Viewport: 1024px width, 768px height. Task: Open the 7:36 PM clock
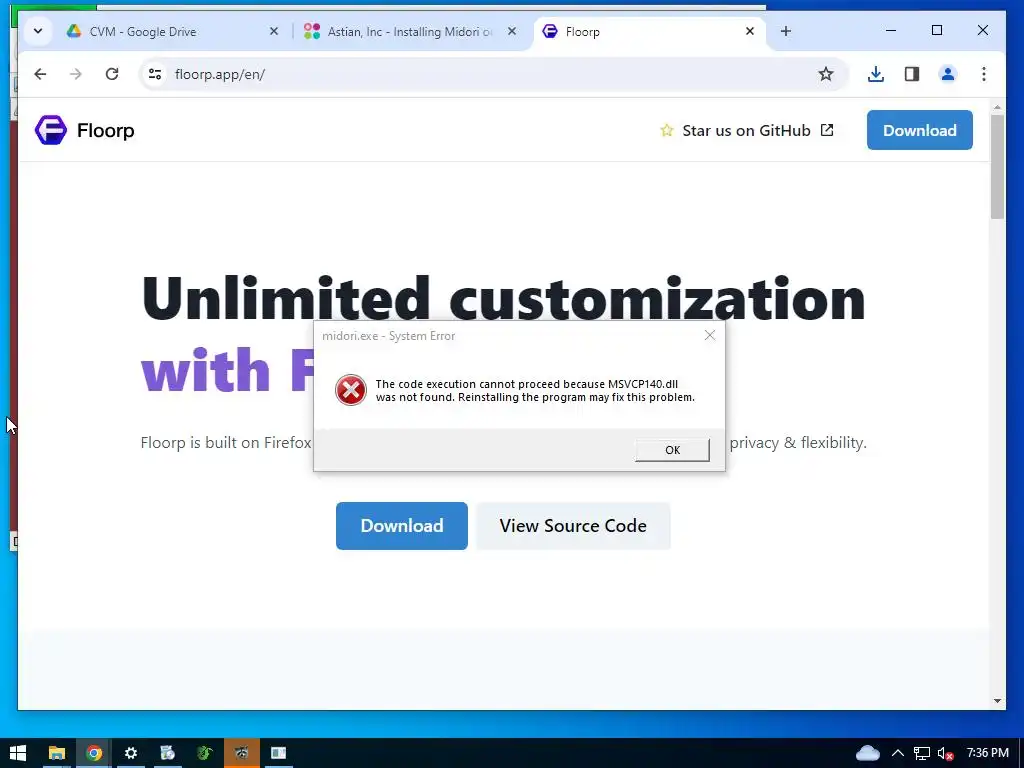pos(987,753)
